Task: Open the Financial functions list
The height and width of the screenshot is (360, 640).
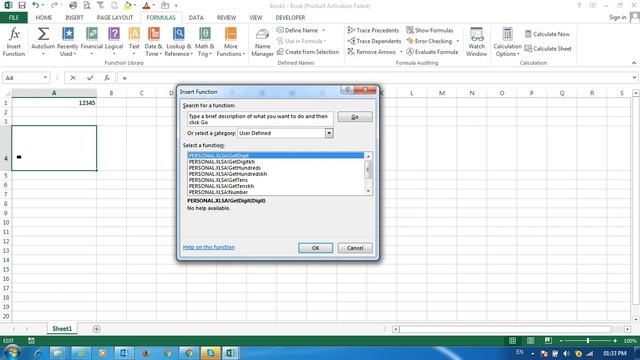Action: pos(91,42)
